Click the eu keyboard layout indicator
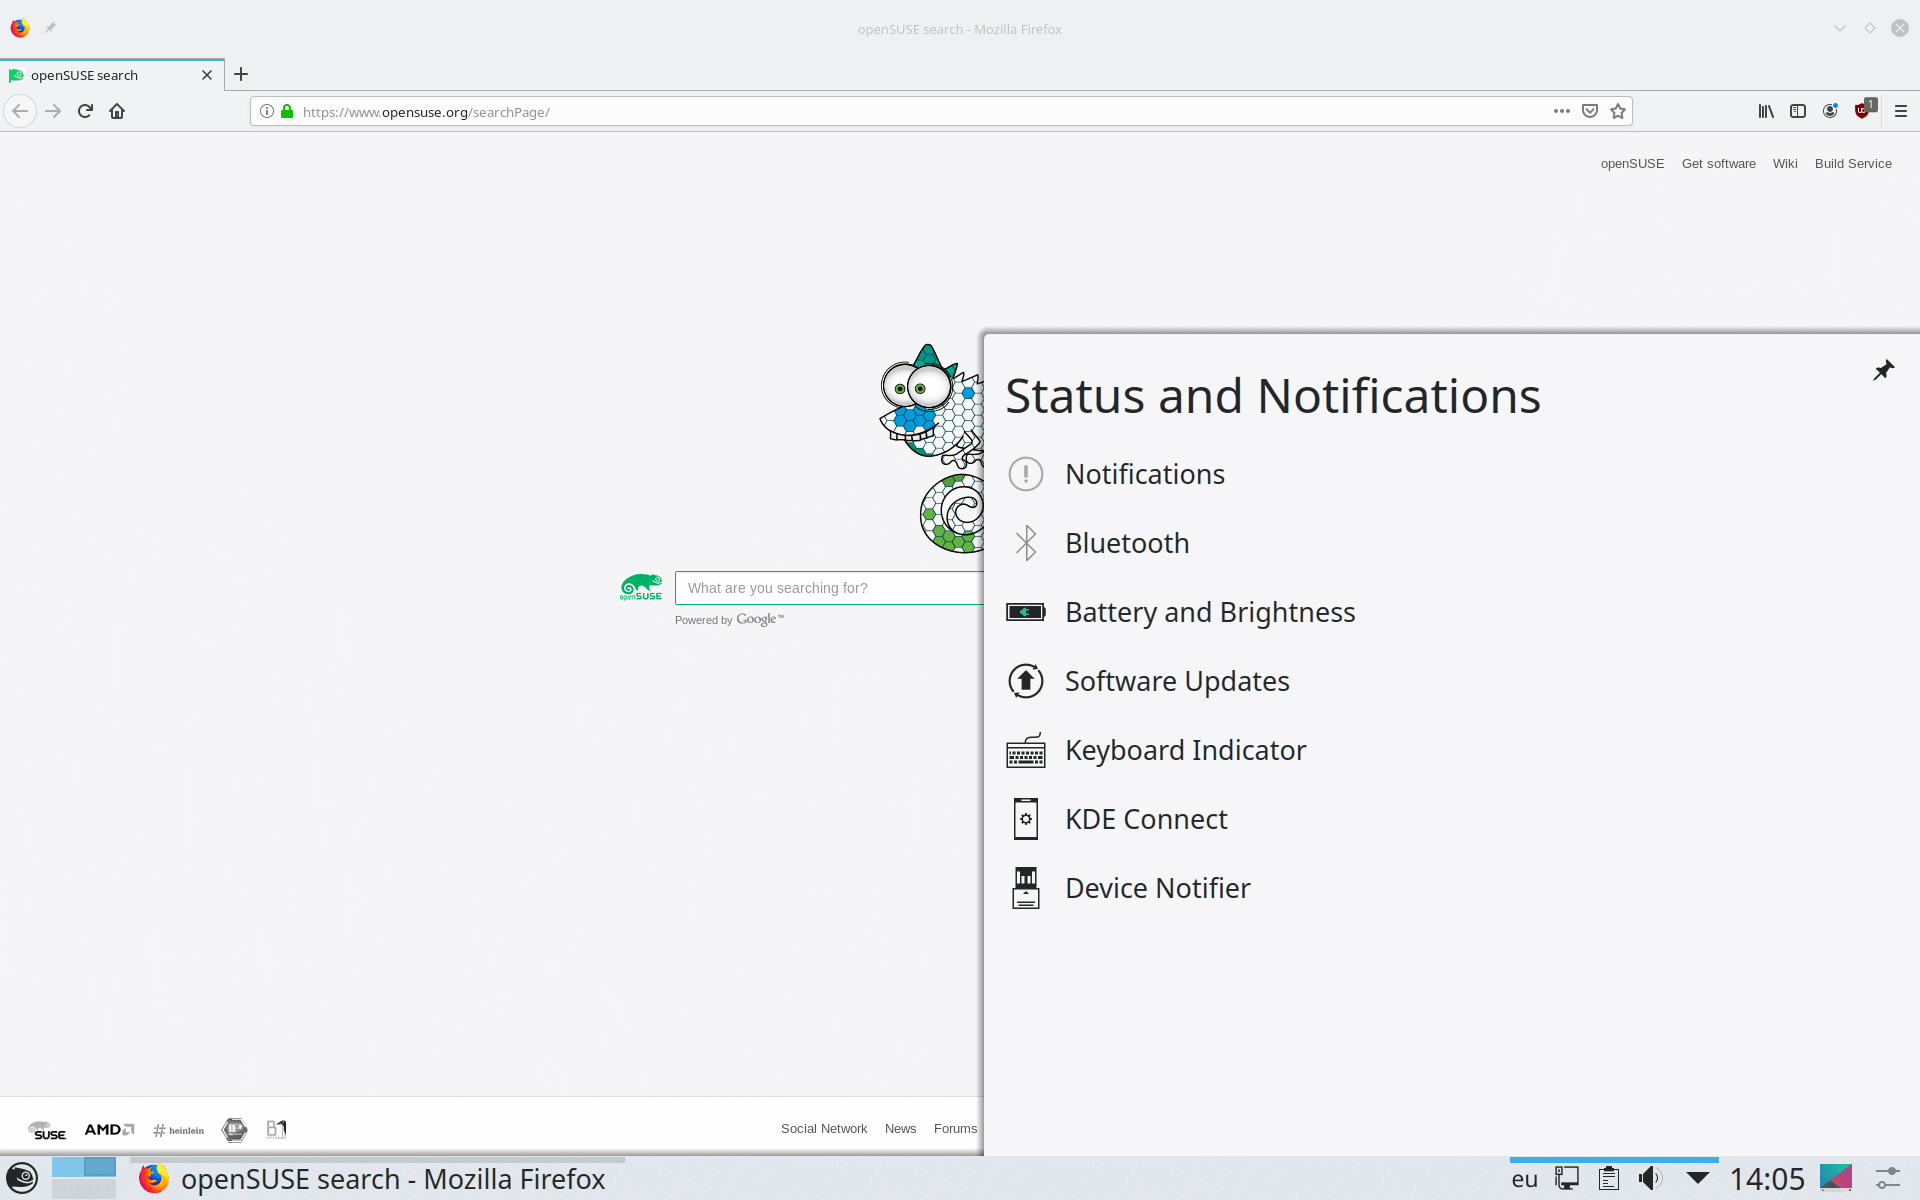Image resolution: width=1920 pixels, height=1200 pixels. [x=1524, y=1179]
